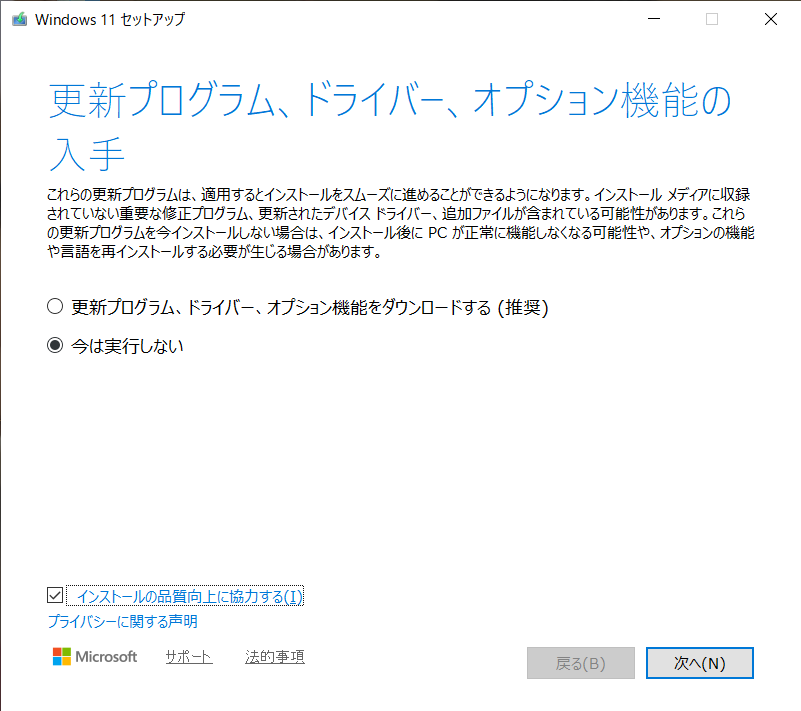Click the 今は実行しない option label text

tap(127, 346)
